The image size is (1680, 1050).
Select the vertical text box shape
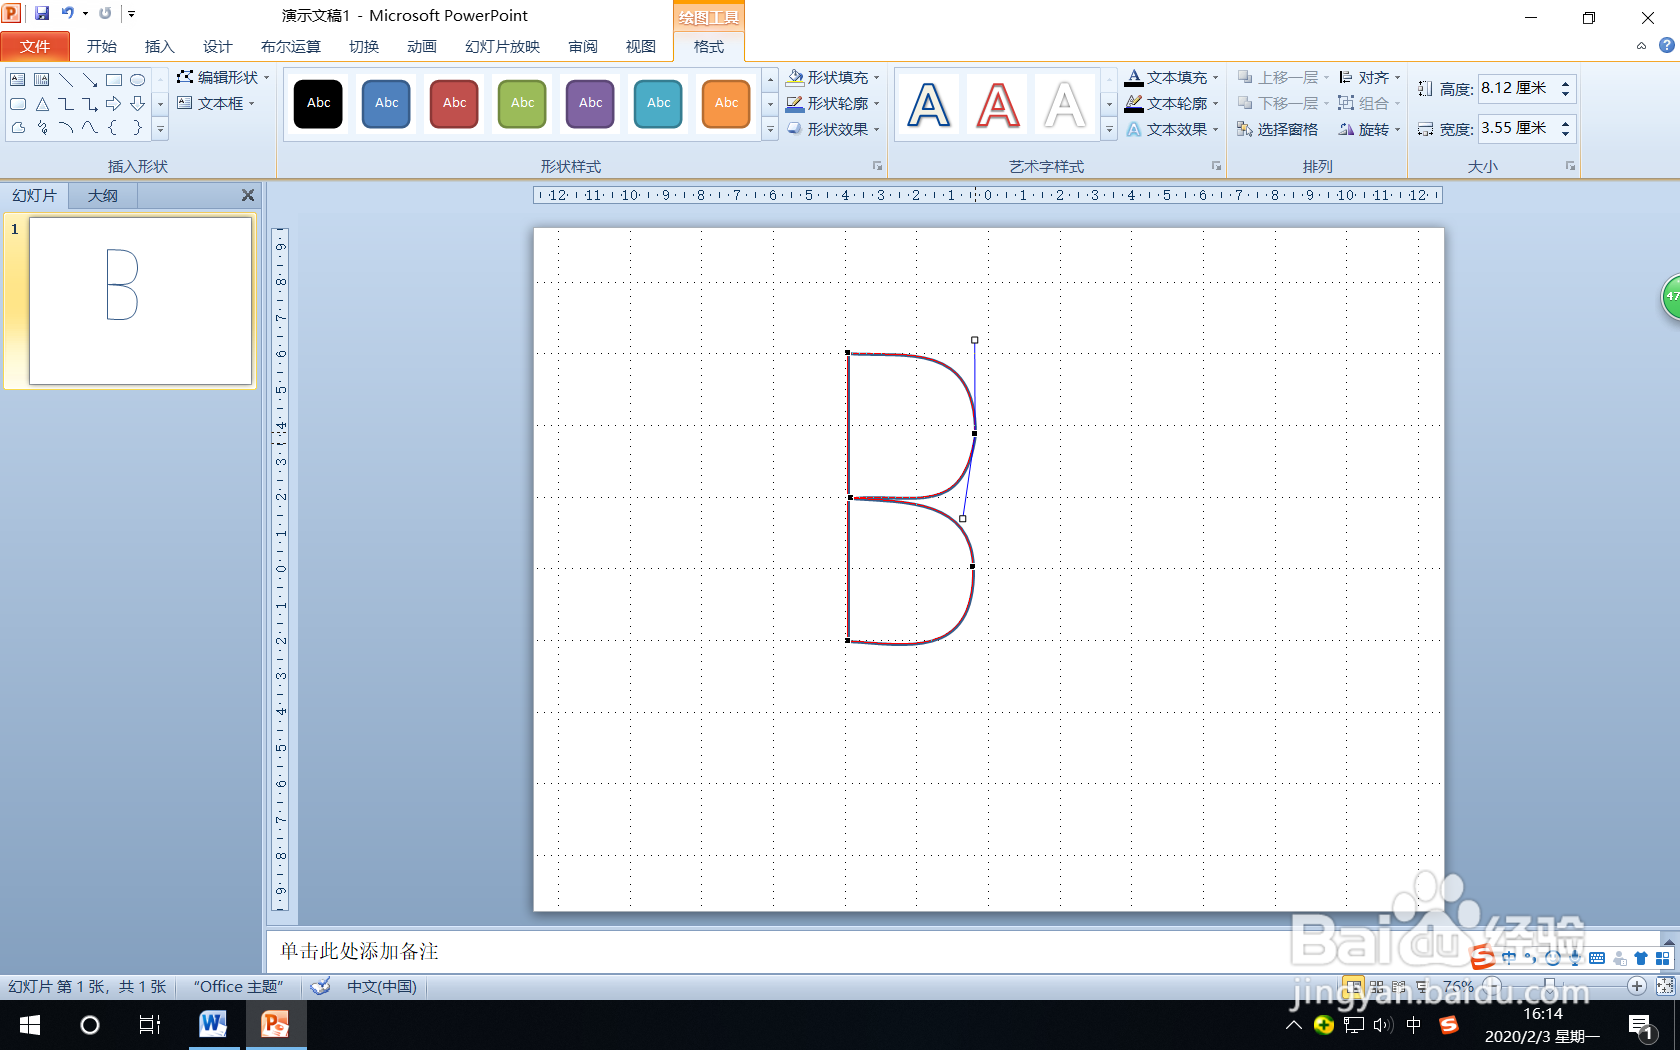coord(42,79)
